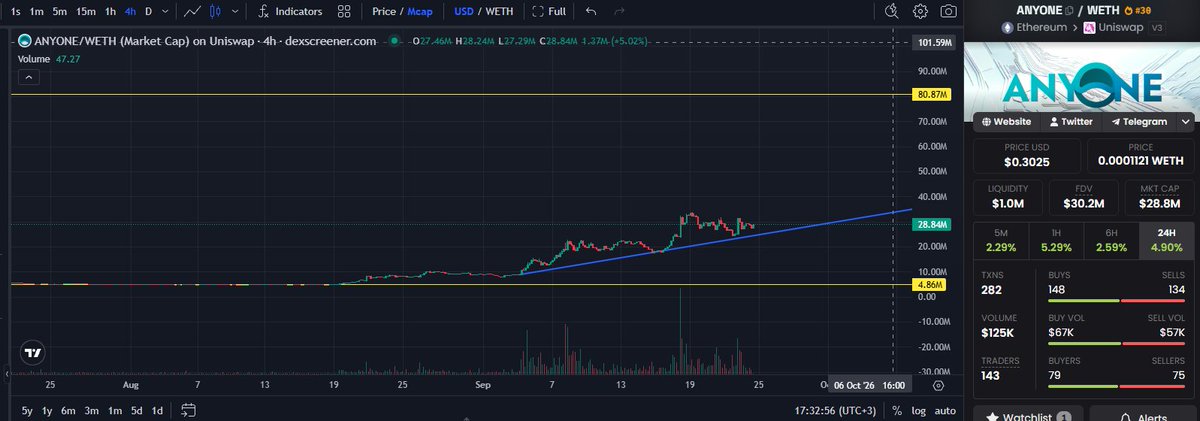Toggle log scale
This screenshot has height=421, width=1200.
[917, 411]
